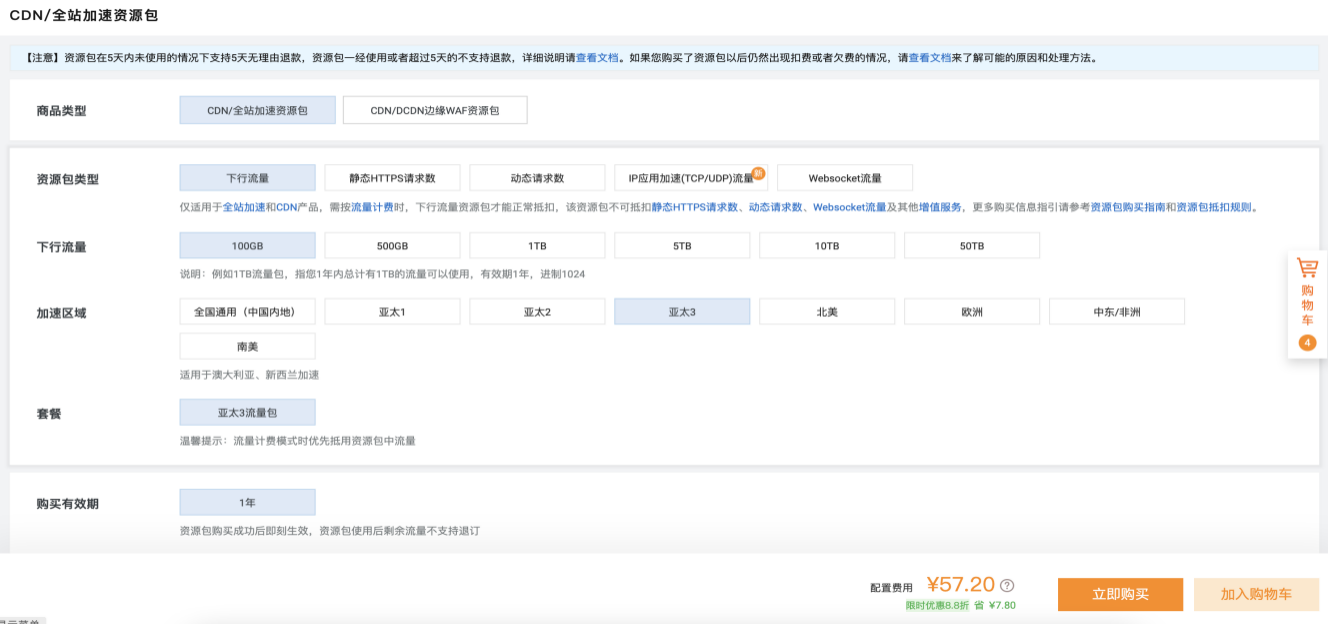Pick the 500GB traffic size
The image size is (1328, 640).
coord(392,246)
